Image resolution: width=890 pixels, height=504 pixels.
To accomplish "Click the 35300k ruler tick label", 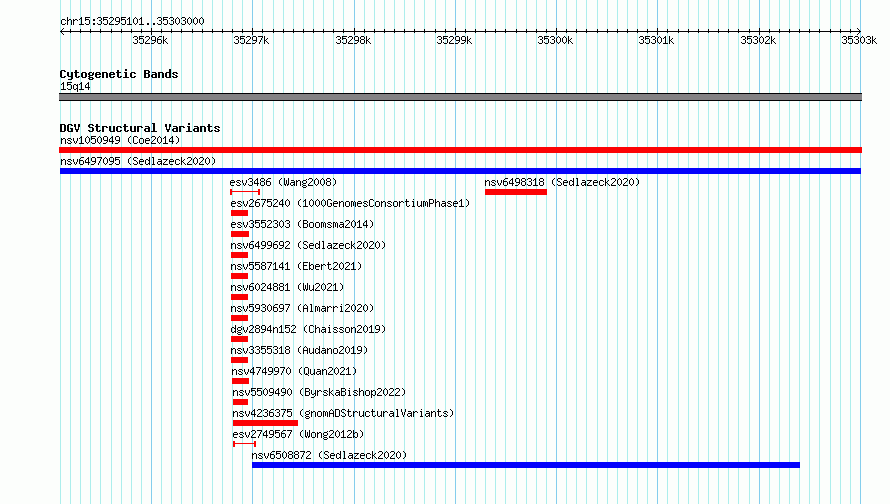I will pyautogui.click(x=555, y=40).
